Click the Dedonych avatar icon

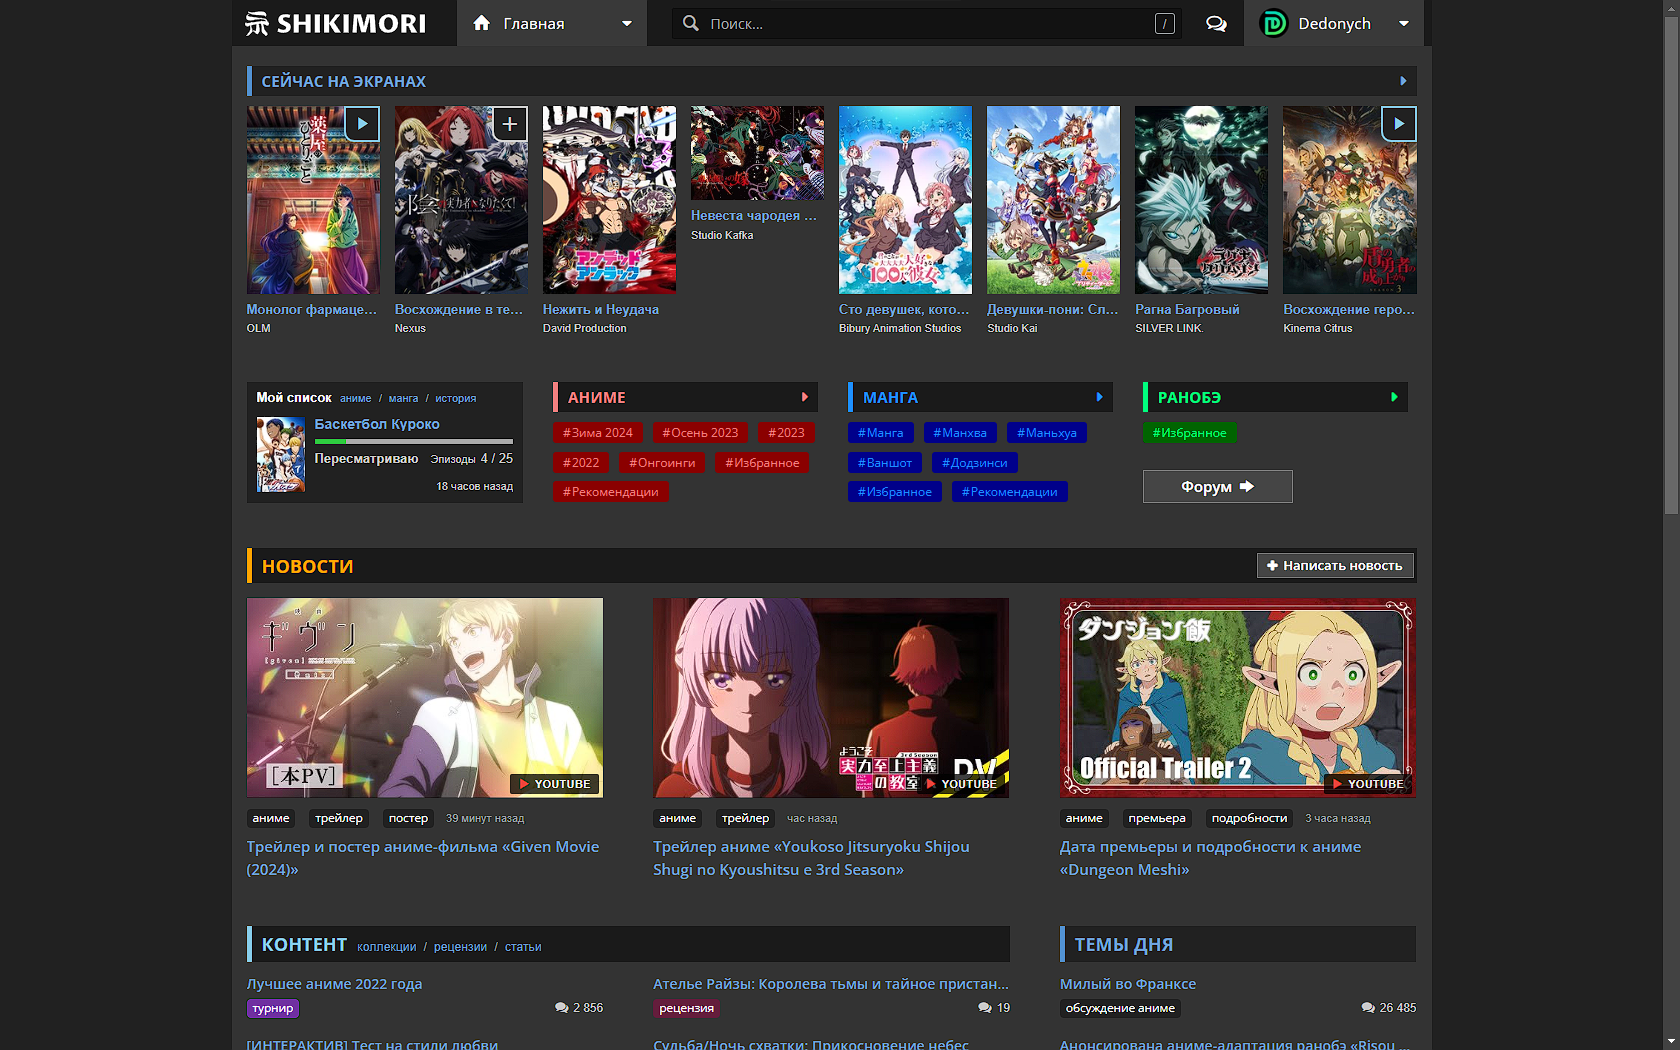coord(1274,23)
